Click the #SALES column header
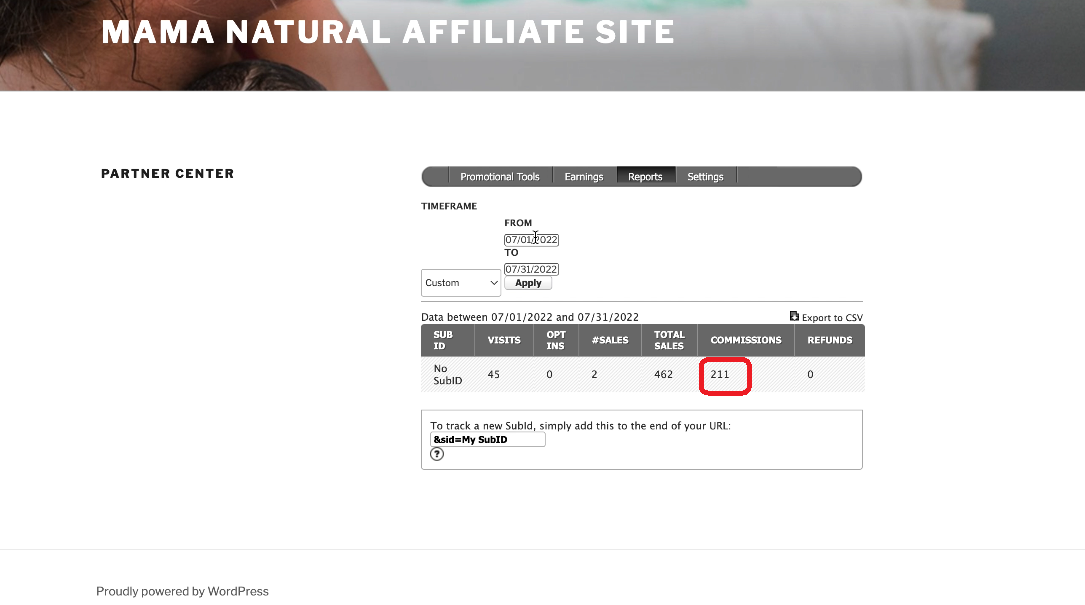 (610, 340)
